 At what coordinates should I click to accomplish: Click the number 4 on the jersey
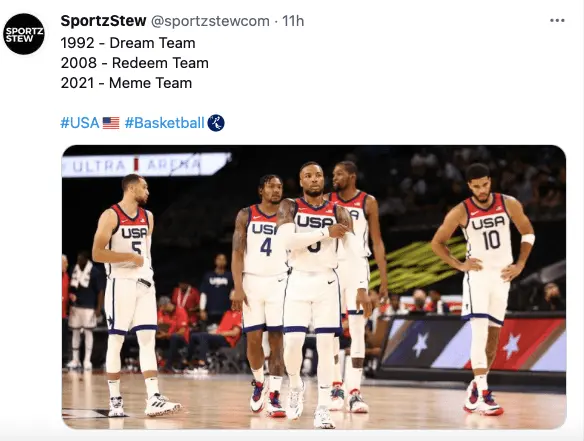[x=266, y=247]
